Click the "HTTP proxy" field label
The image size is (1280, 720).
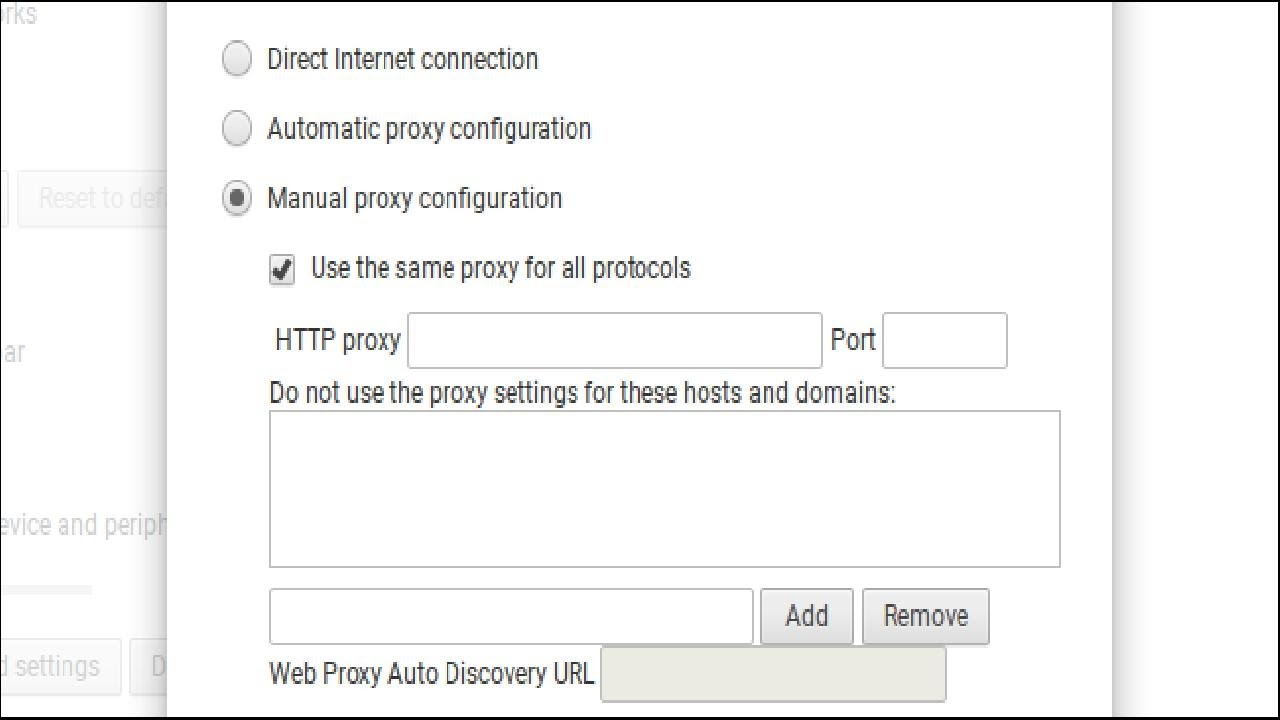pyautogui.click(x=337, y=340)
